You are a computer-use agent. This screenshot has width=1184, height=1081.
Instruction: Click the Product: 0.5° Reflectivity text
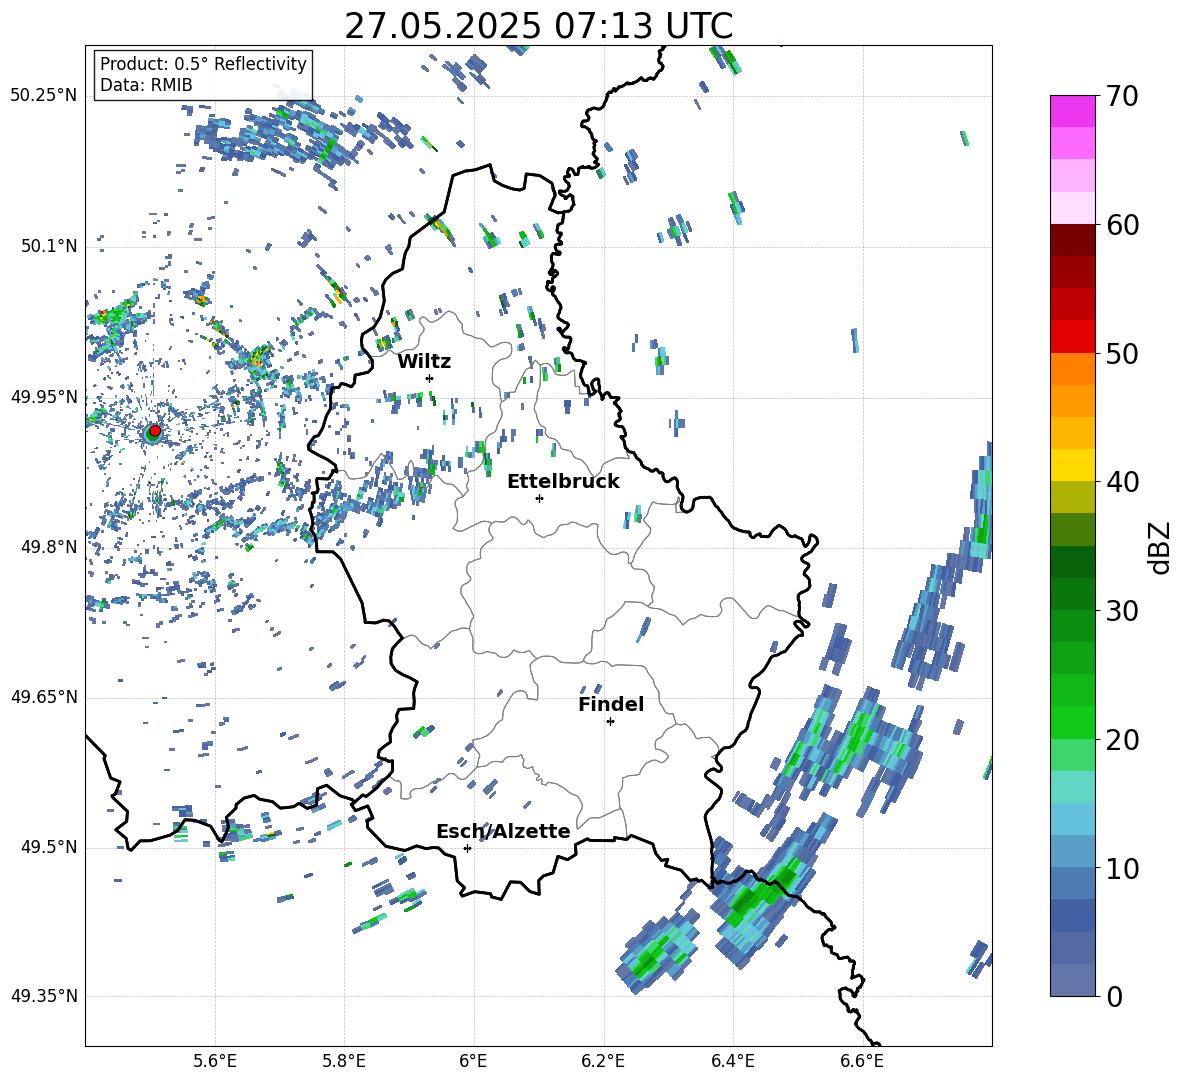[x=203, y=64]
